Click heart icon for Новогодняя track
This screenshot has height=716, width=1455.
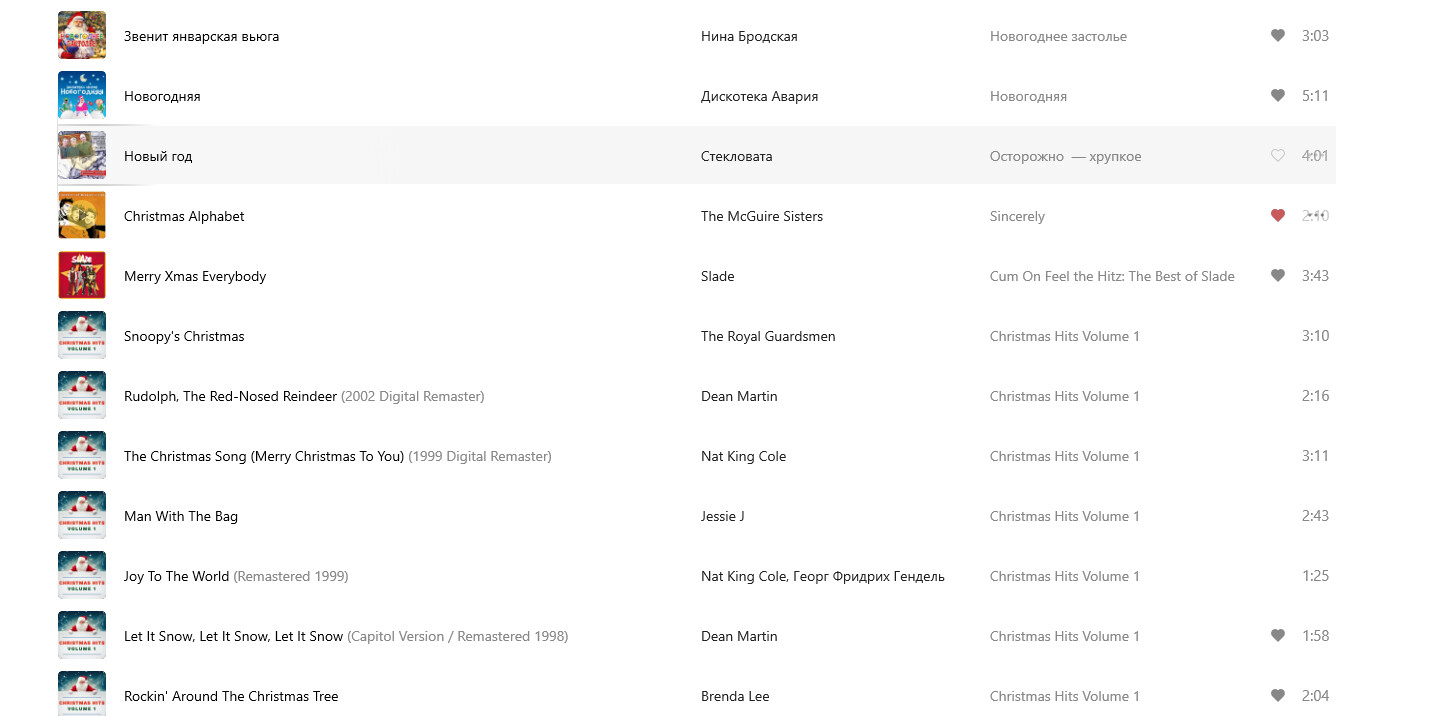pos(1277,96)
